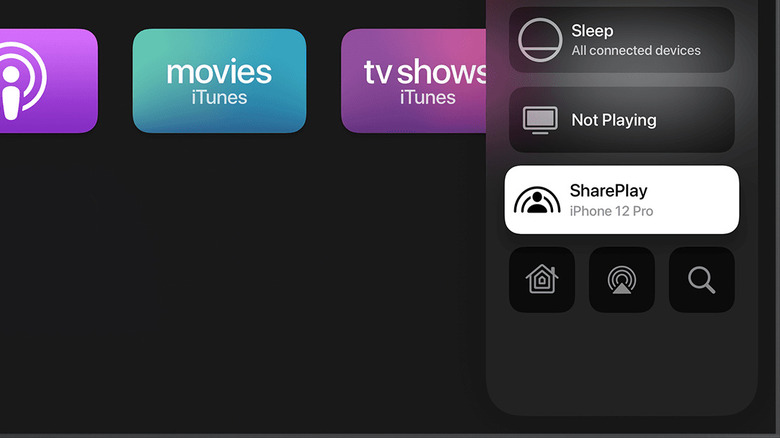Open HomeKit via the house icon
The height and width of the screenshot is (438, 780).
coord(542,280)
